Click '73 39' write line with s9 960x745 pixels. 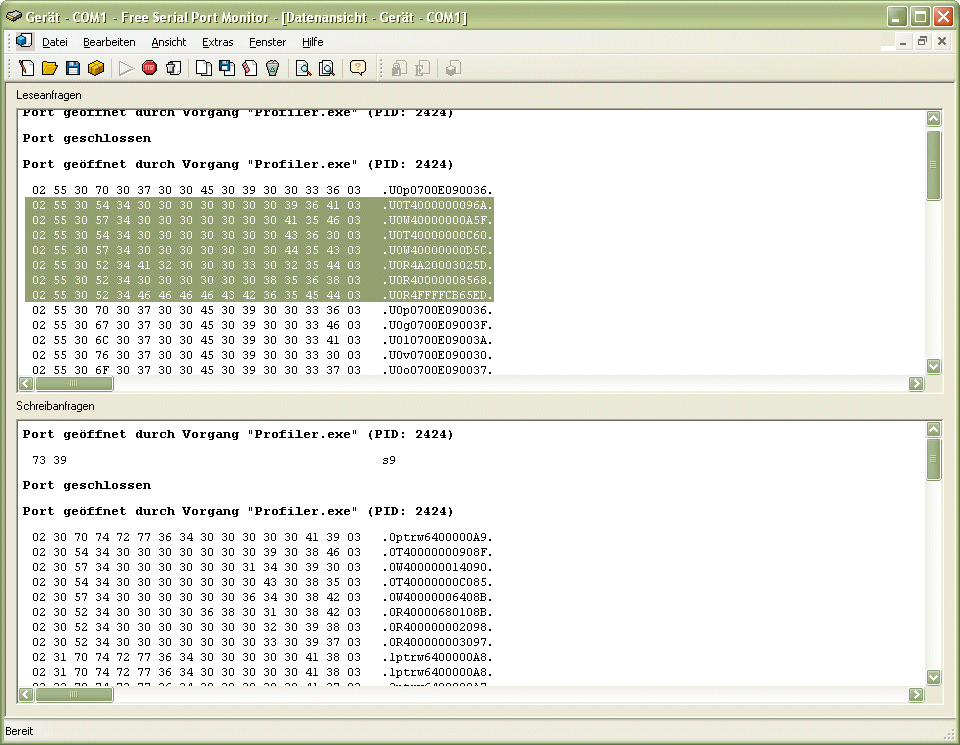(x=214, y=460)
